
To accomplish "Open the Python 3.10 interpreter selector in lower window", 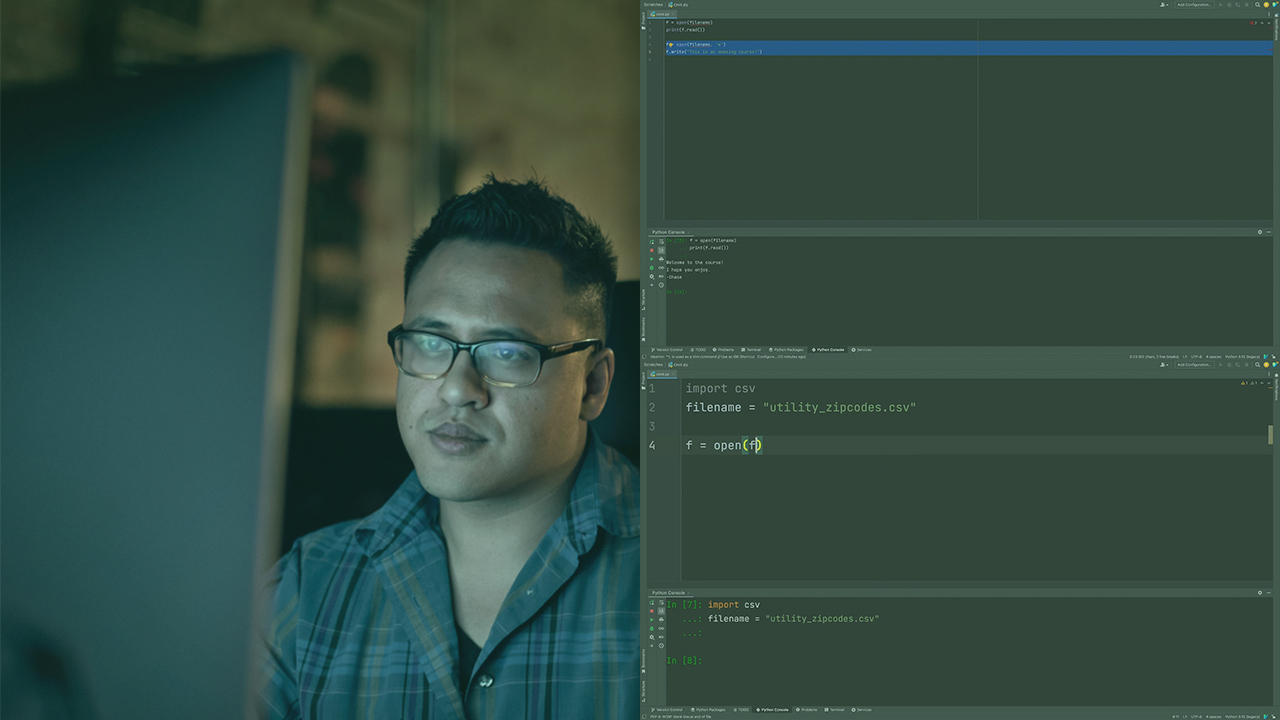I will pos(1243,717).
